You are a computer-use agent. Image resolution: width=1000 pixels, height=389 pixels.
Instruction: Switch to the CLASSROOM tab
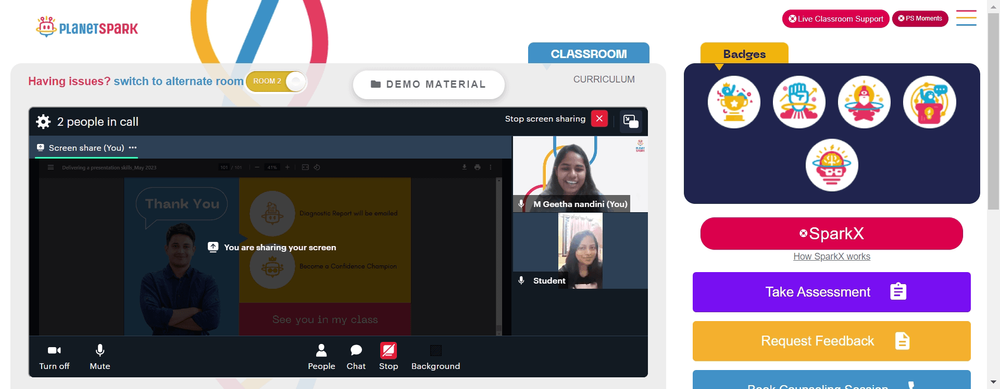[x=589, y=54]
